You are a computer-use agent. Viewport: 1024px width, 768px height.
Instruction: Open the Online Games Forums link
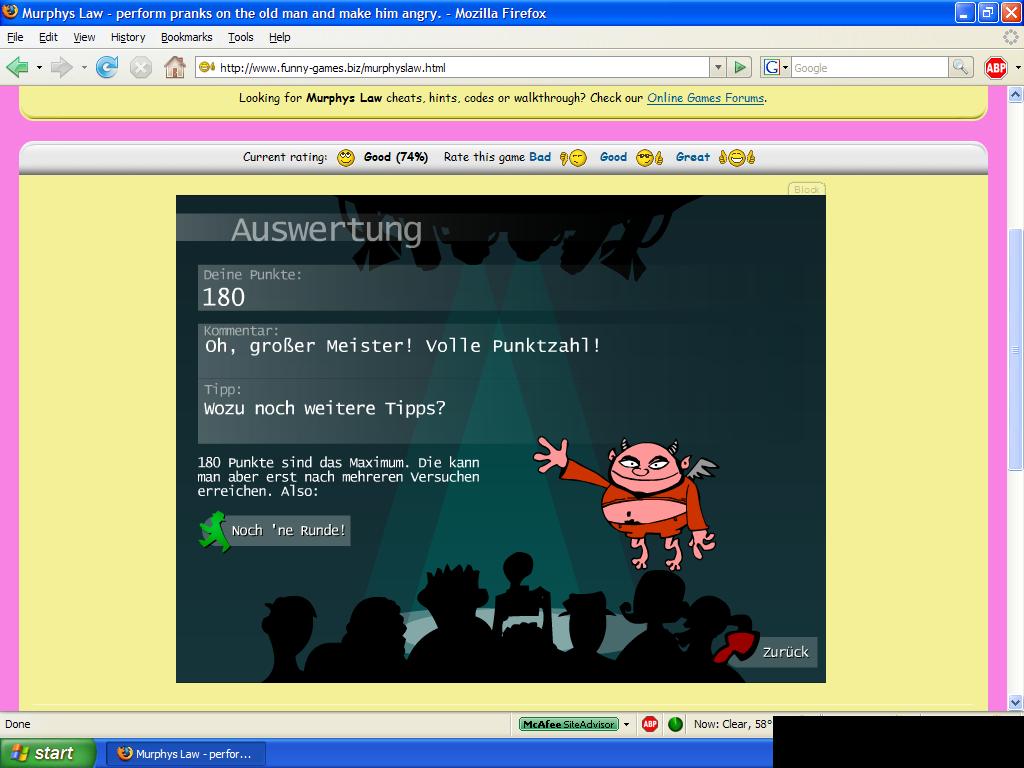tap(705, 98)
